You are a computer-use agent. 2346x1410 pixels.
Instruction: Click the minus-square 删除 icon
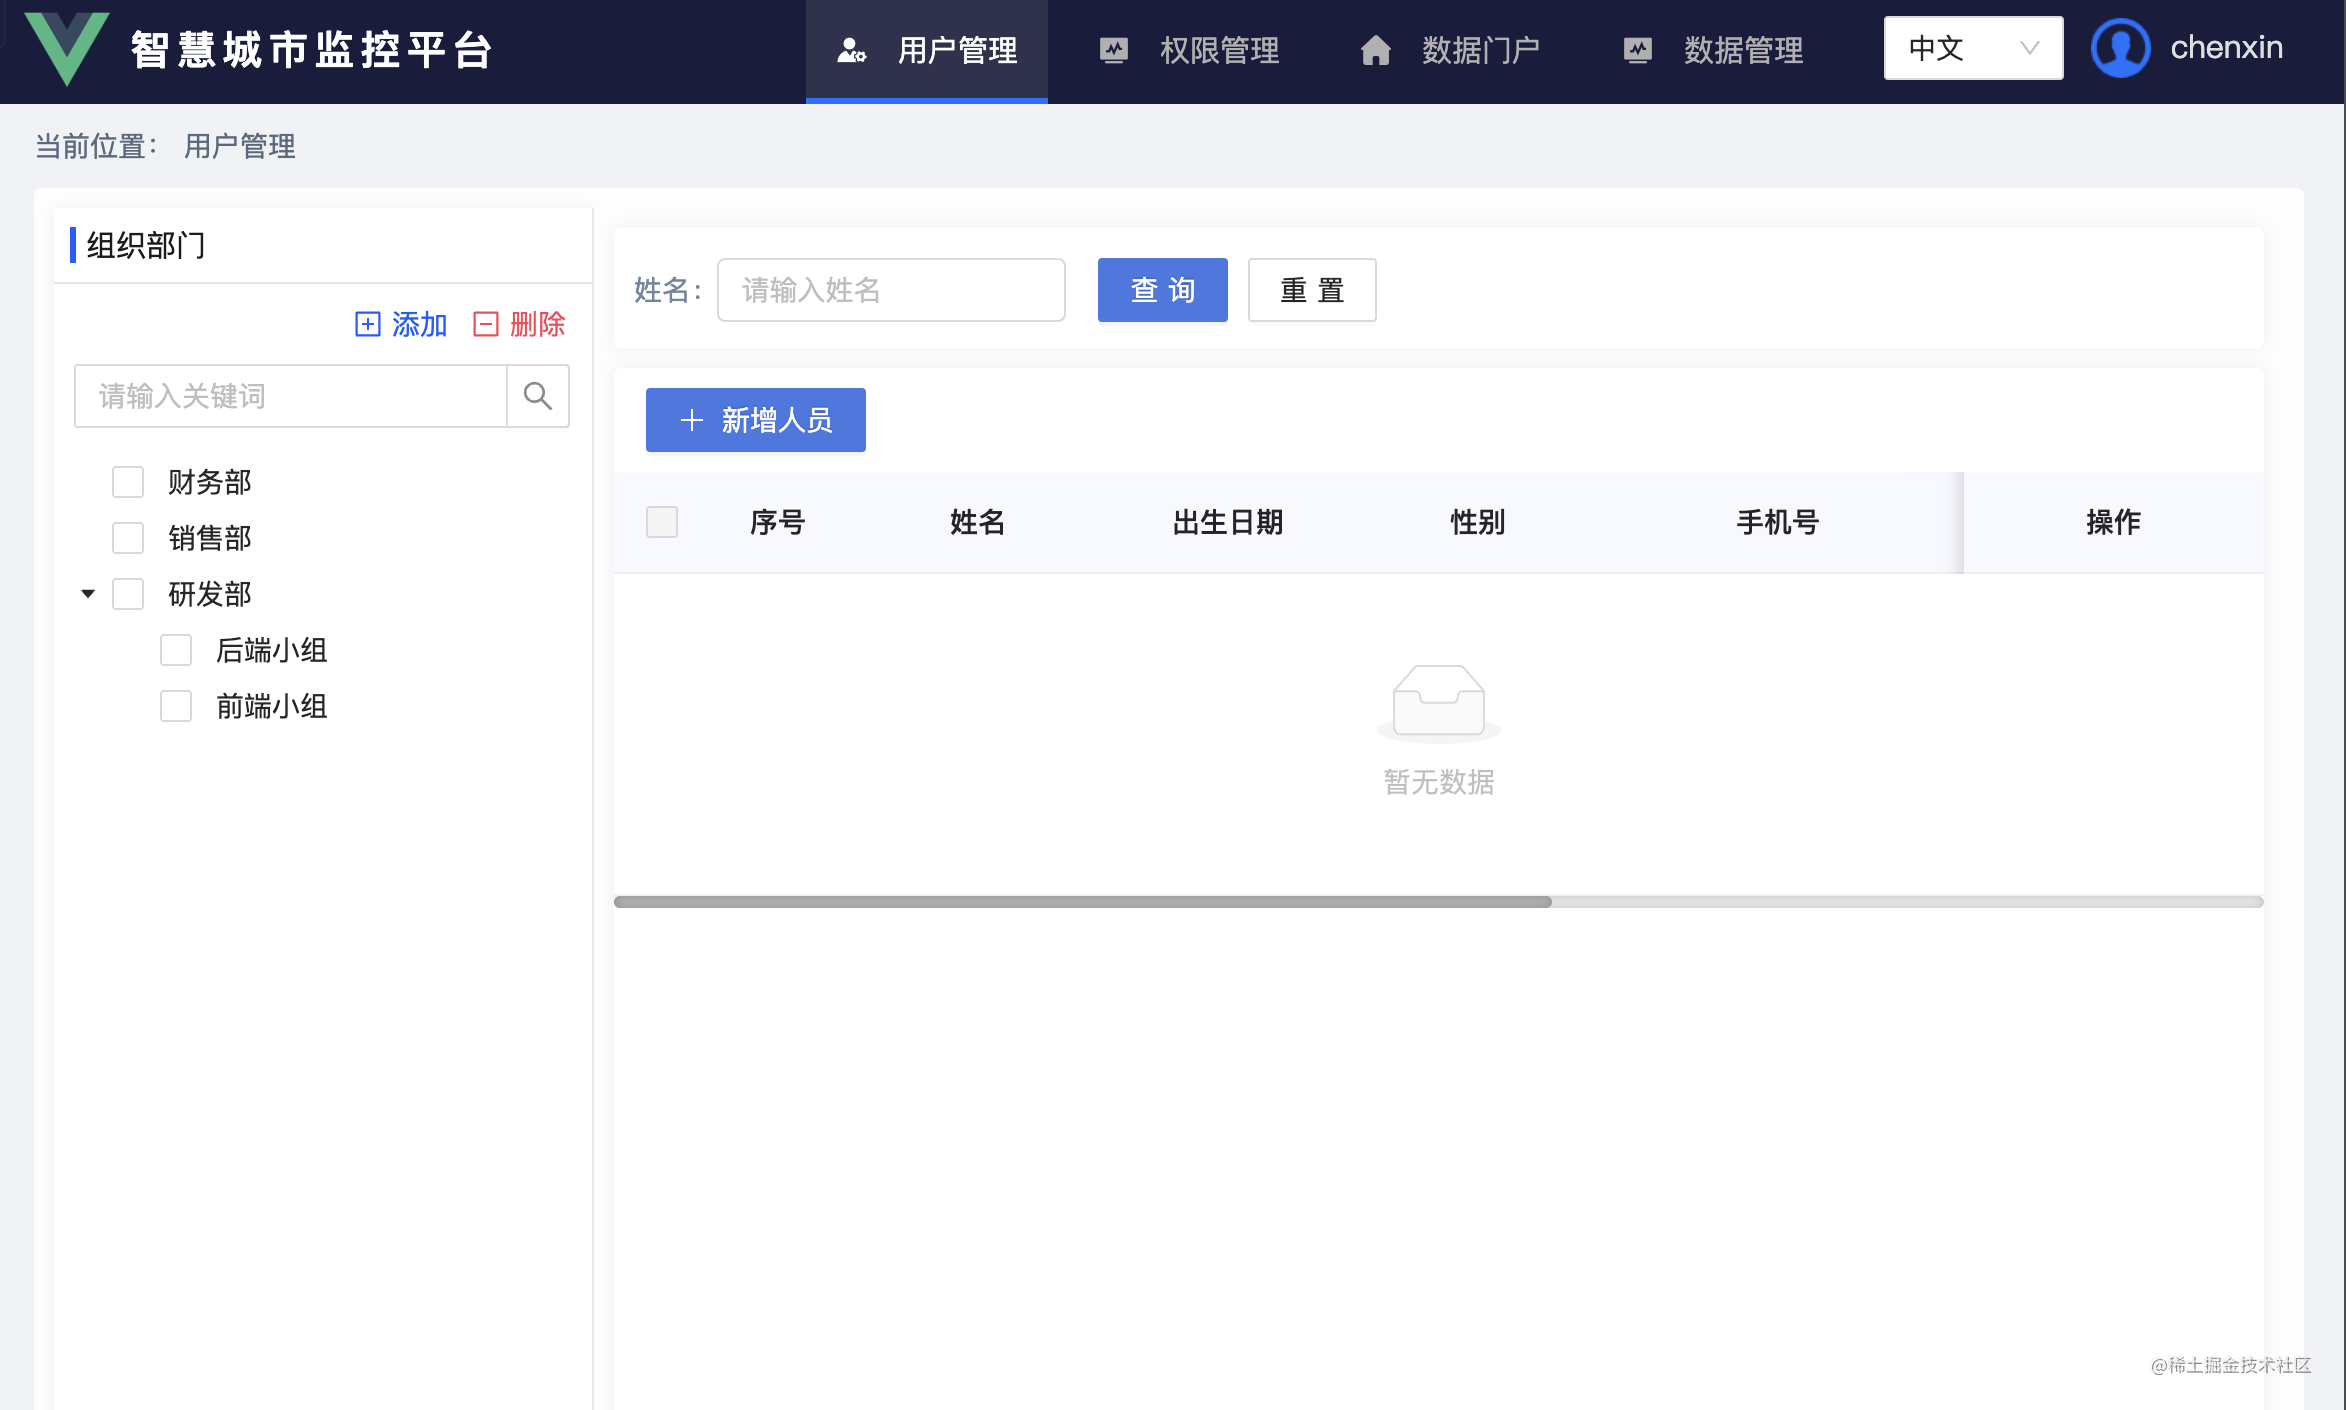(486, 324)
